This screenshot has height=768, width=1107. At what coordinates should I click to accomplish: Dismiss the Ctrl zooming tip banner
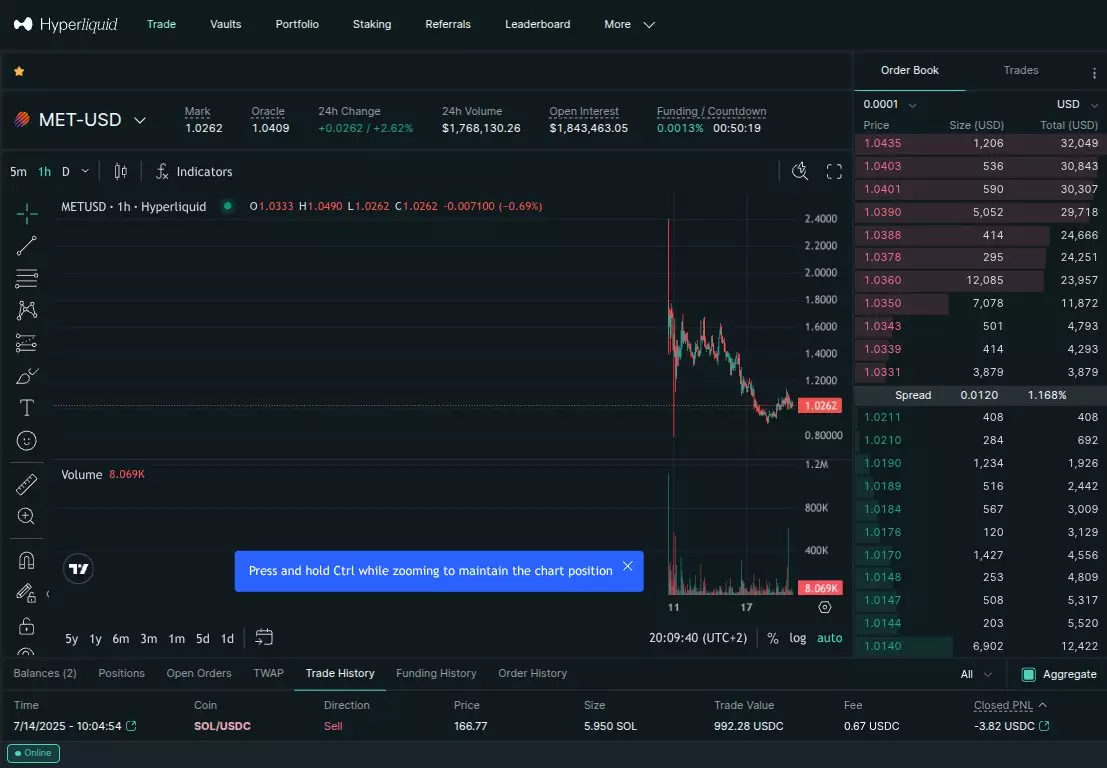627,566
